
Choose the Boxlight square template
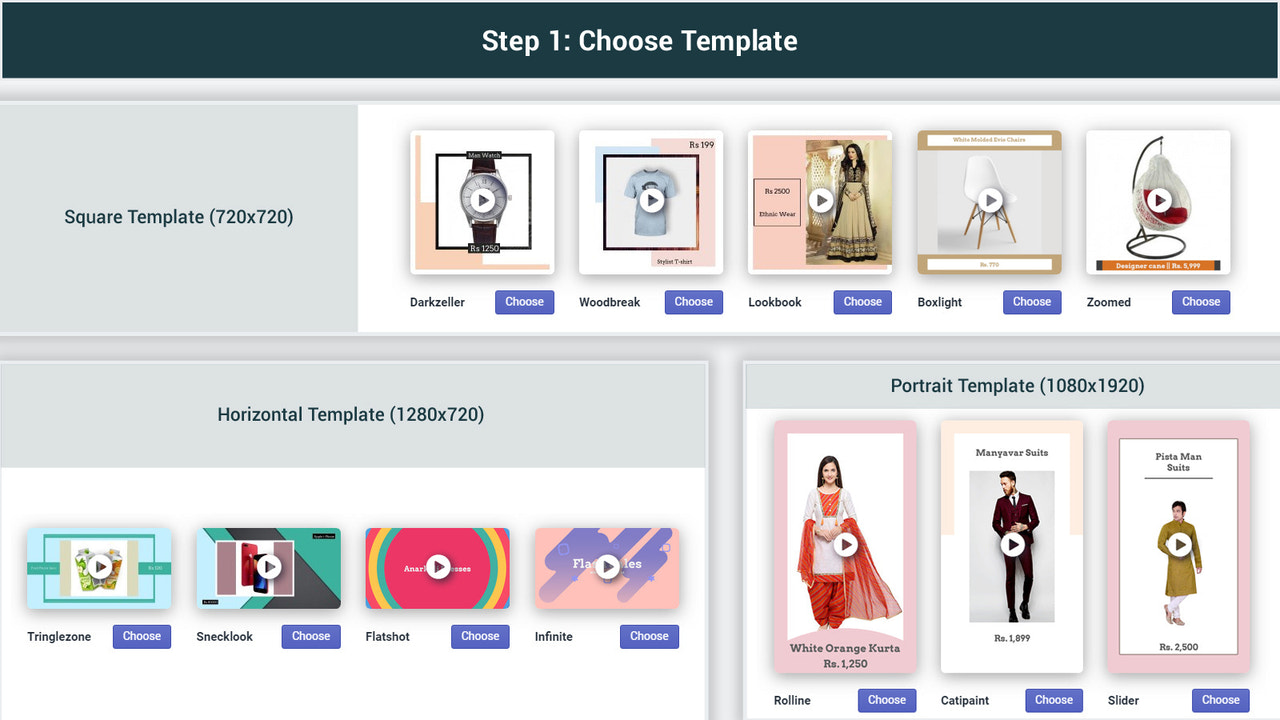point(1031,302)
